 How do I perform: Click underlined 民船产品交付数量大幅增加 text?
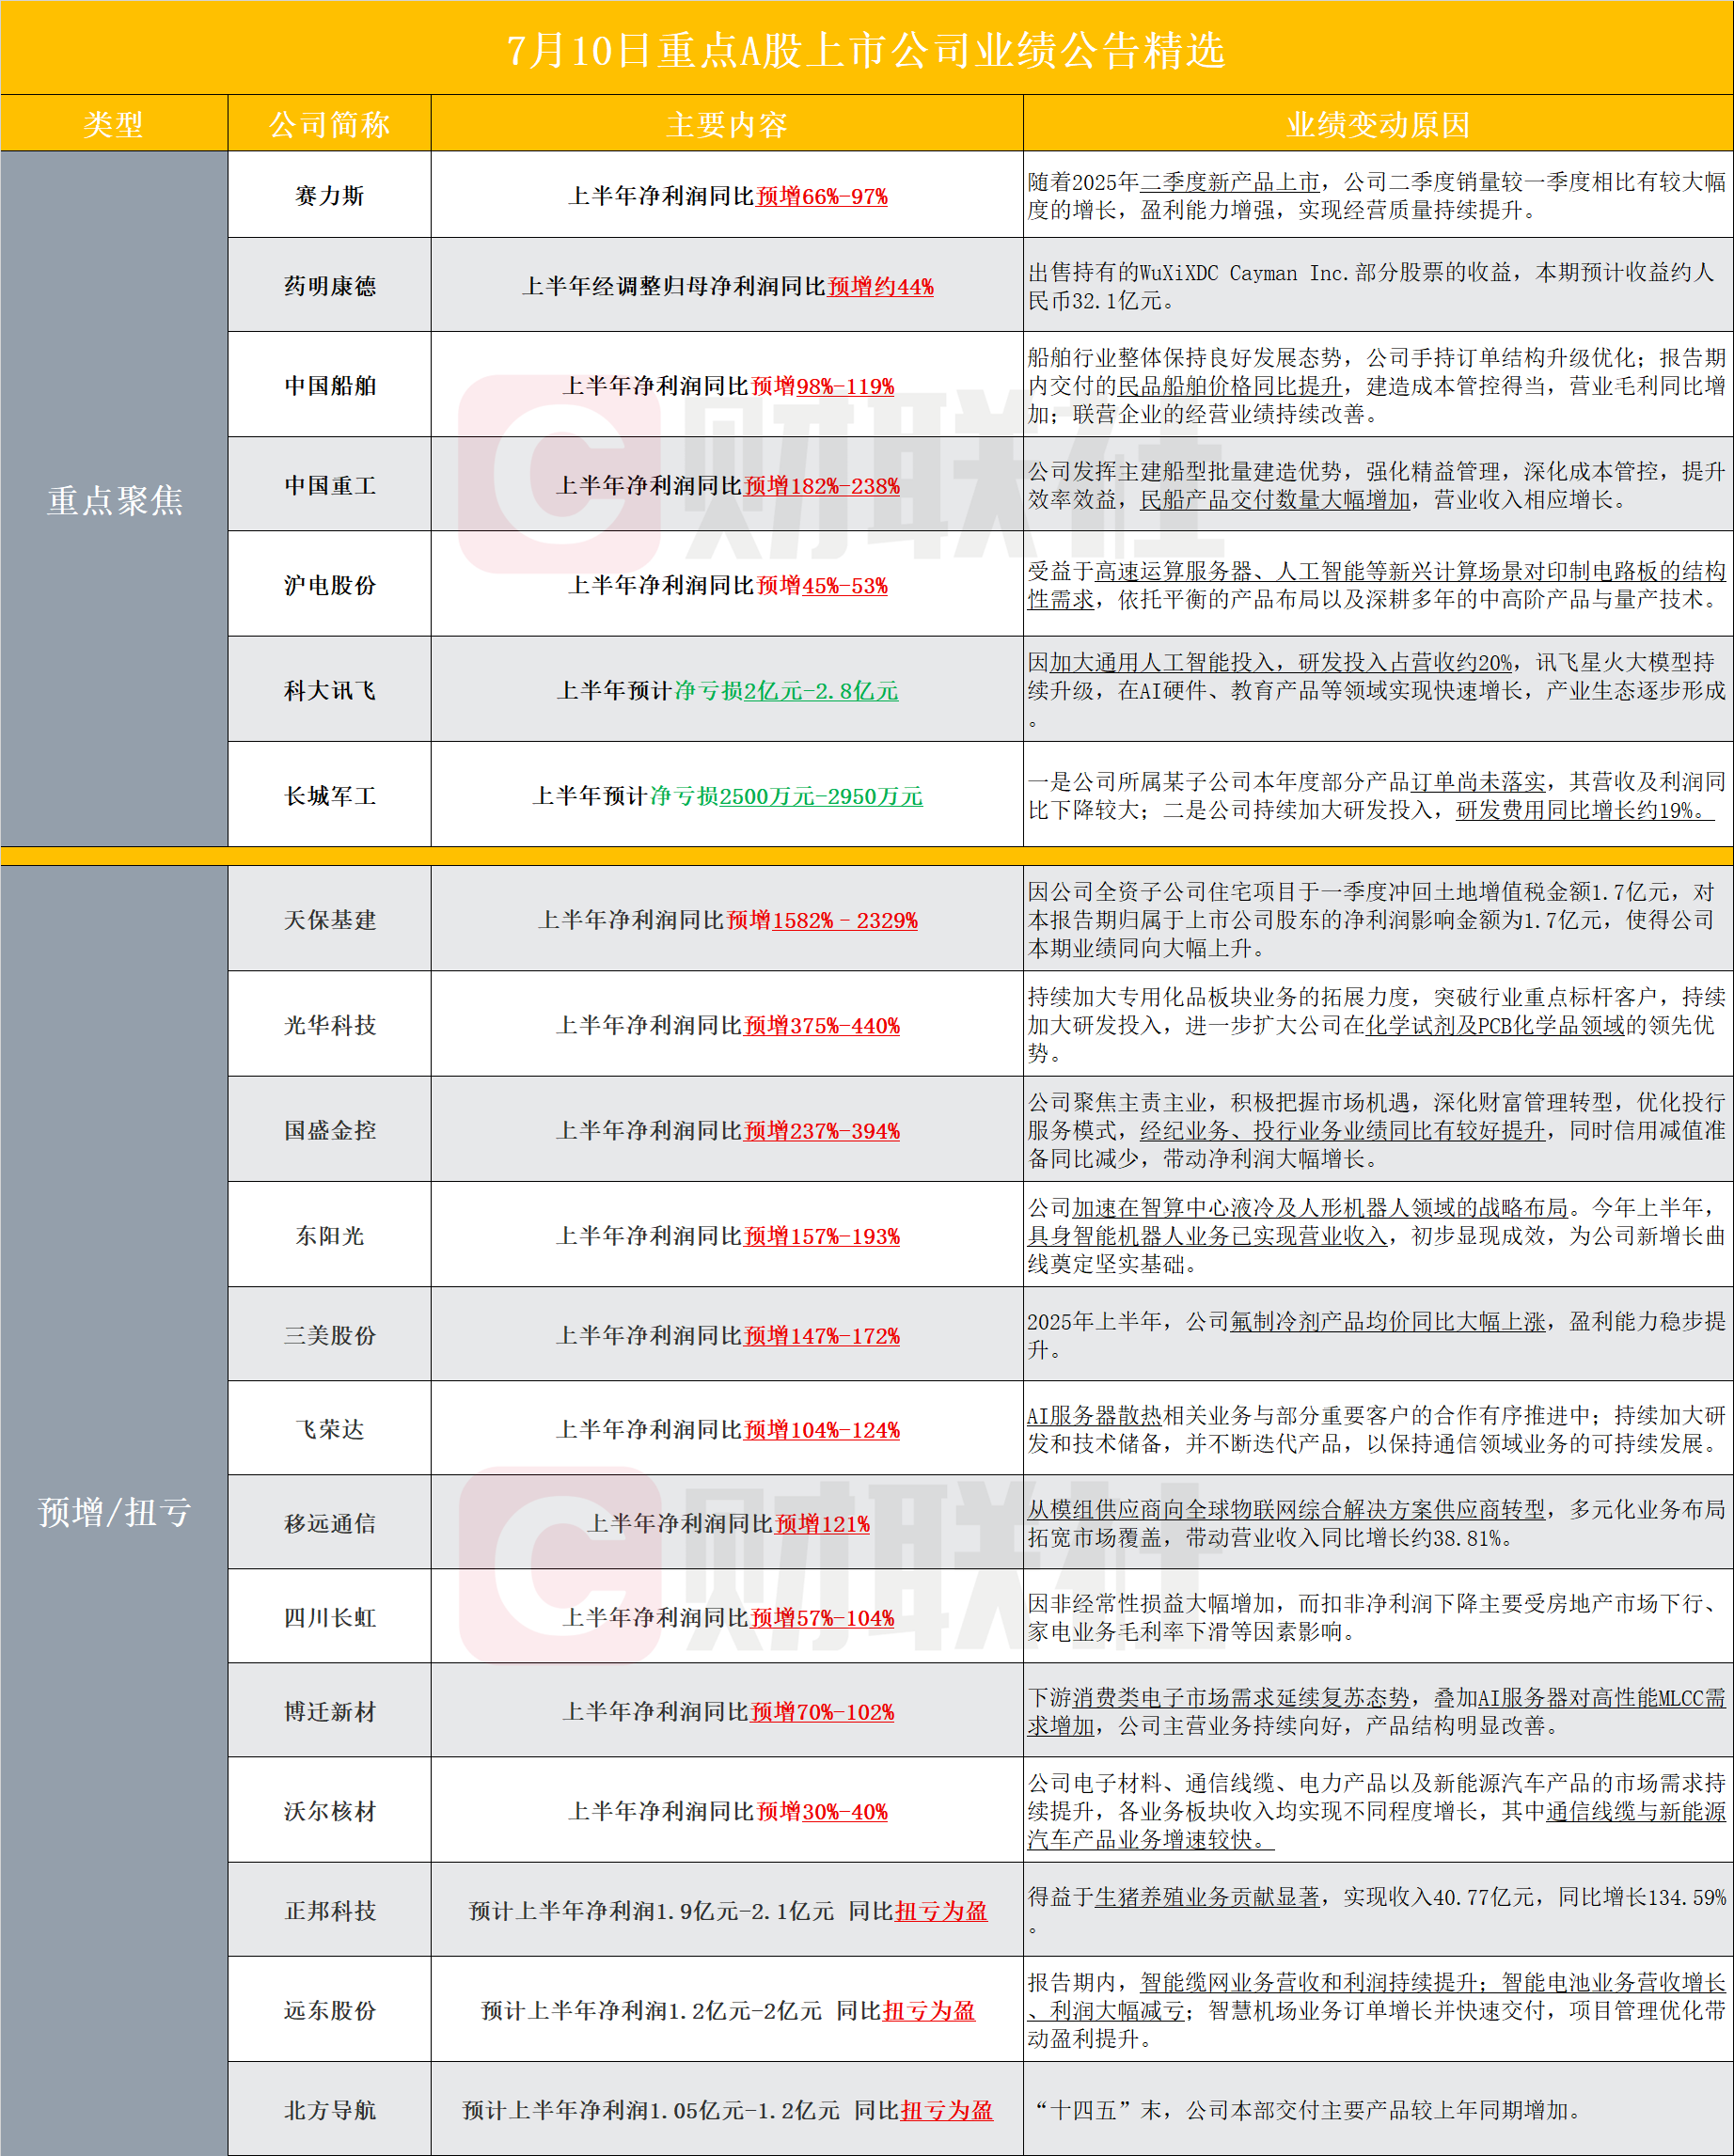[1275, 500]
